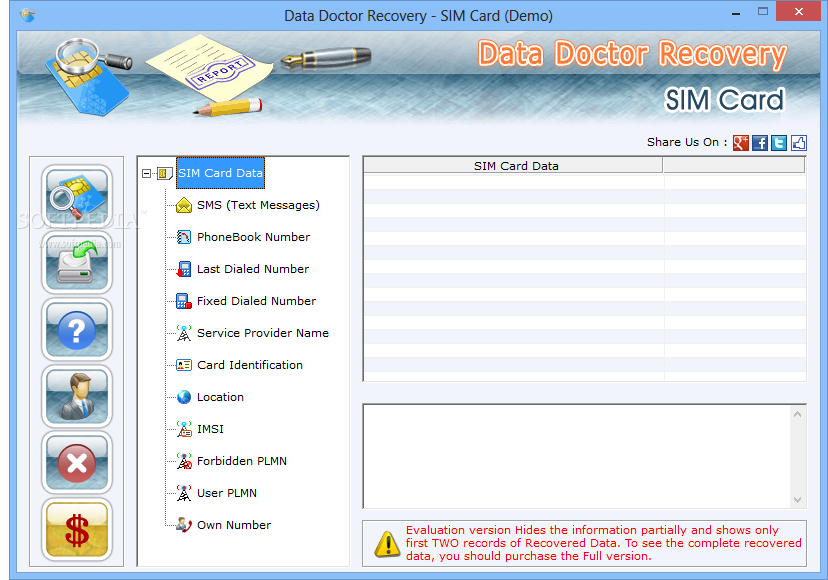This screenshot has width=828, height=580.
Task: Select PhoneBook Number in the tree
Action: click(x=253, y=237)
